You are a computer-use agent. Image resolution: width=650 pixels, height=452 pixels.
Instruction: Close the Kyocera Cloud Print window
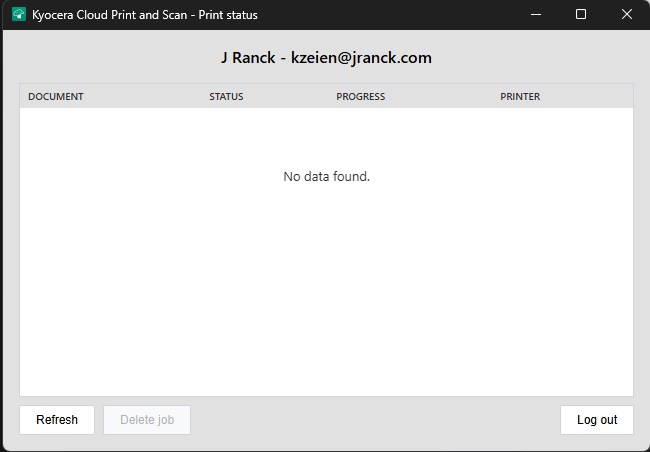(x=626, y=15)
